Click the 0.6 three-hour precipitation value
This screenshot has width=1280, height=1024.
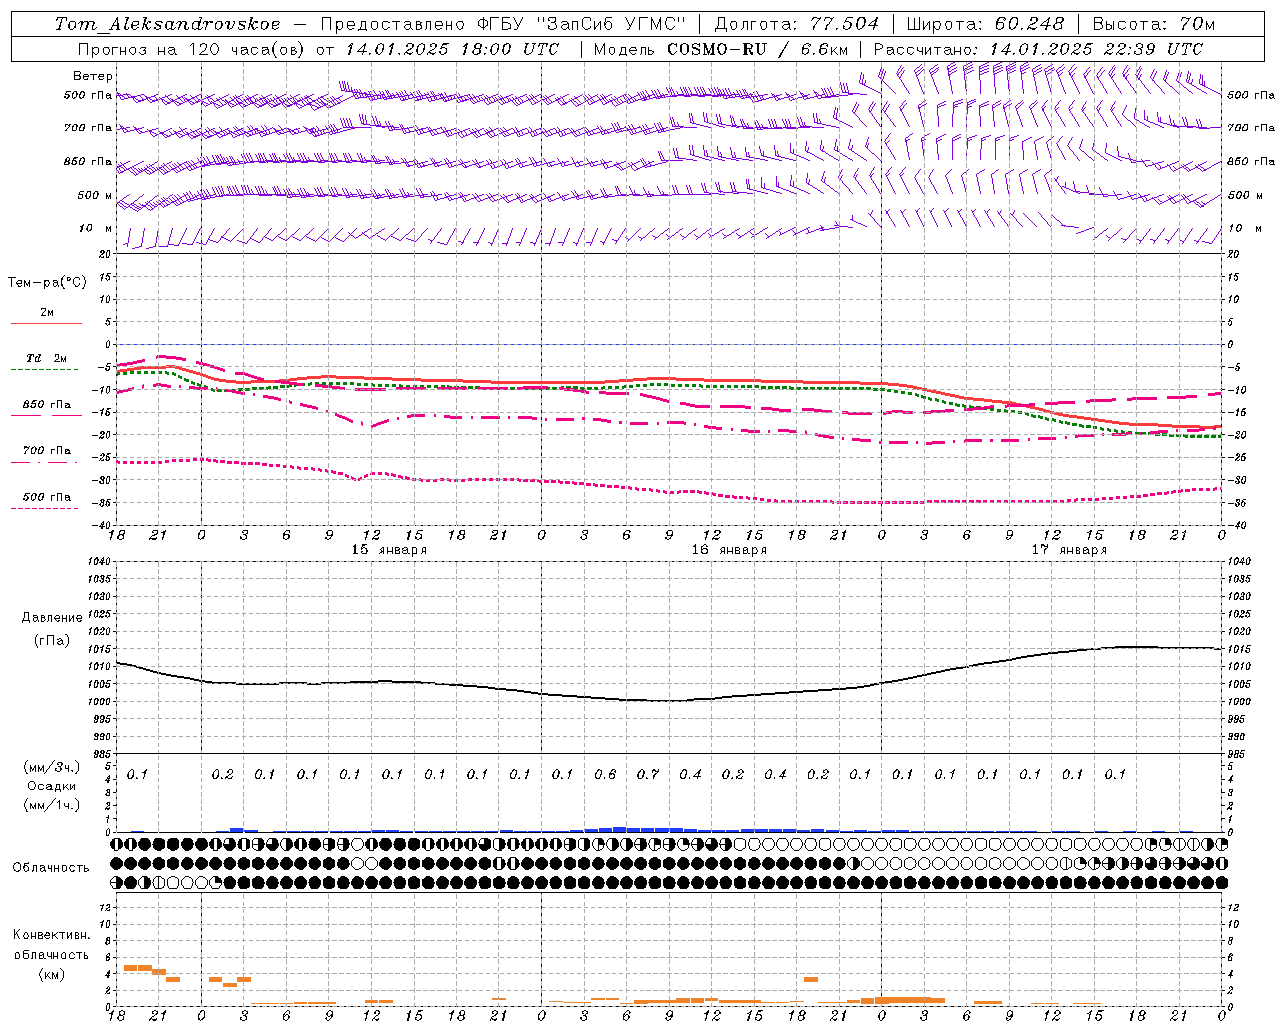coord(605,775)
